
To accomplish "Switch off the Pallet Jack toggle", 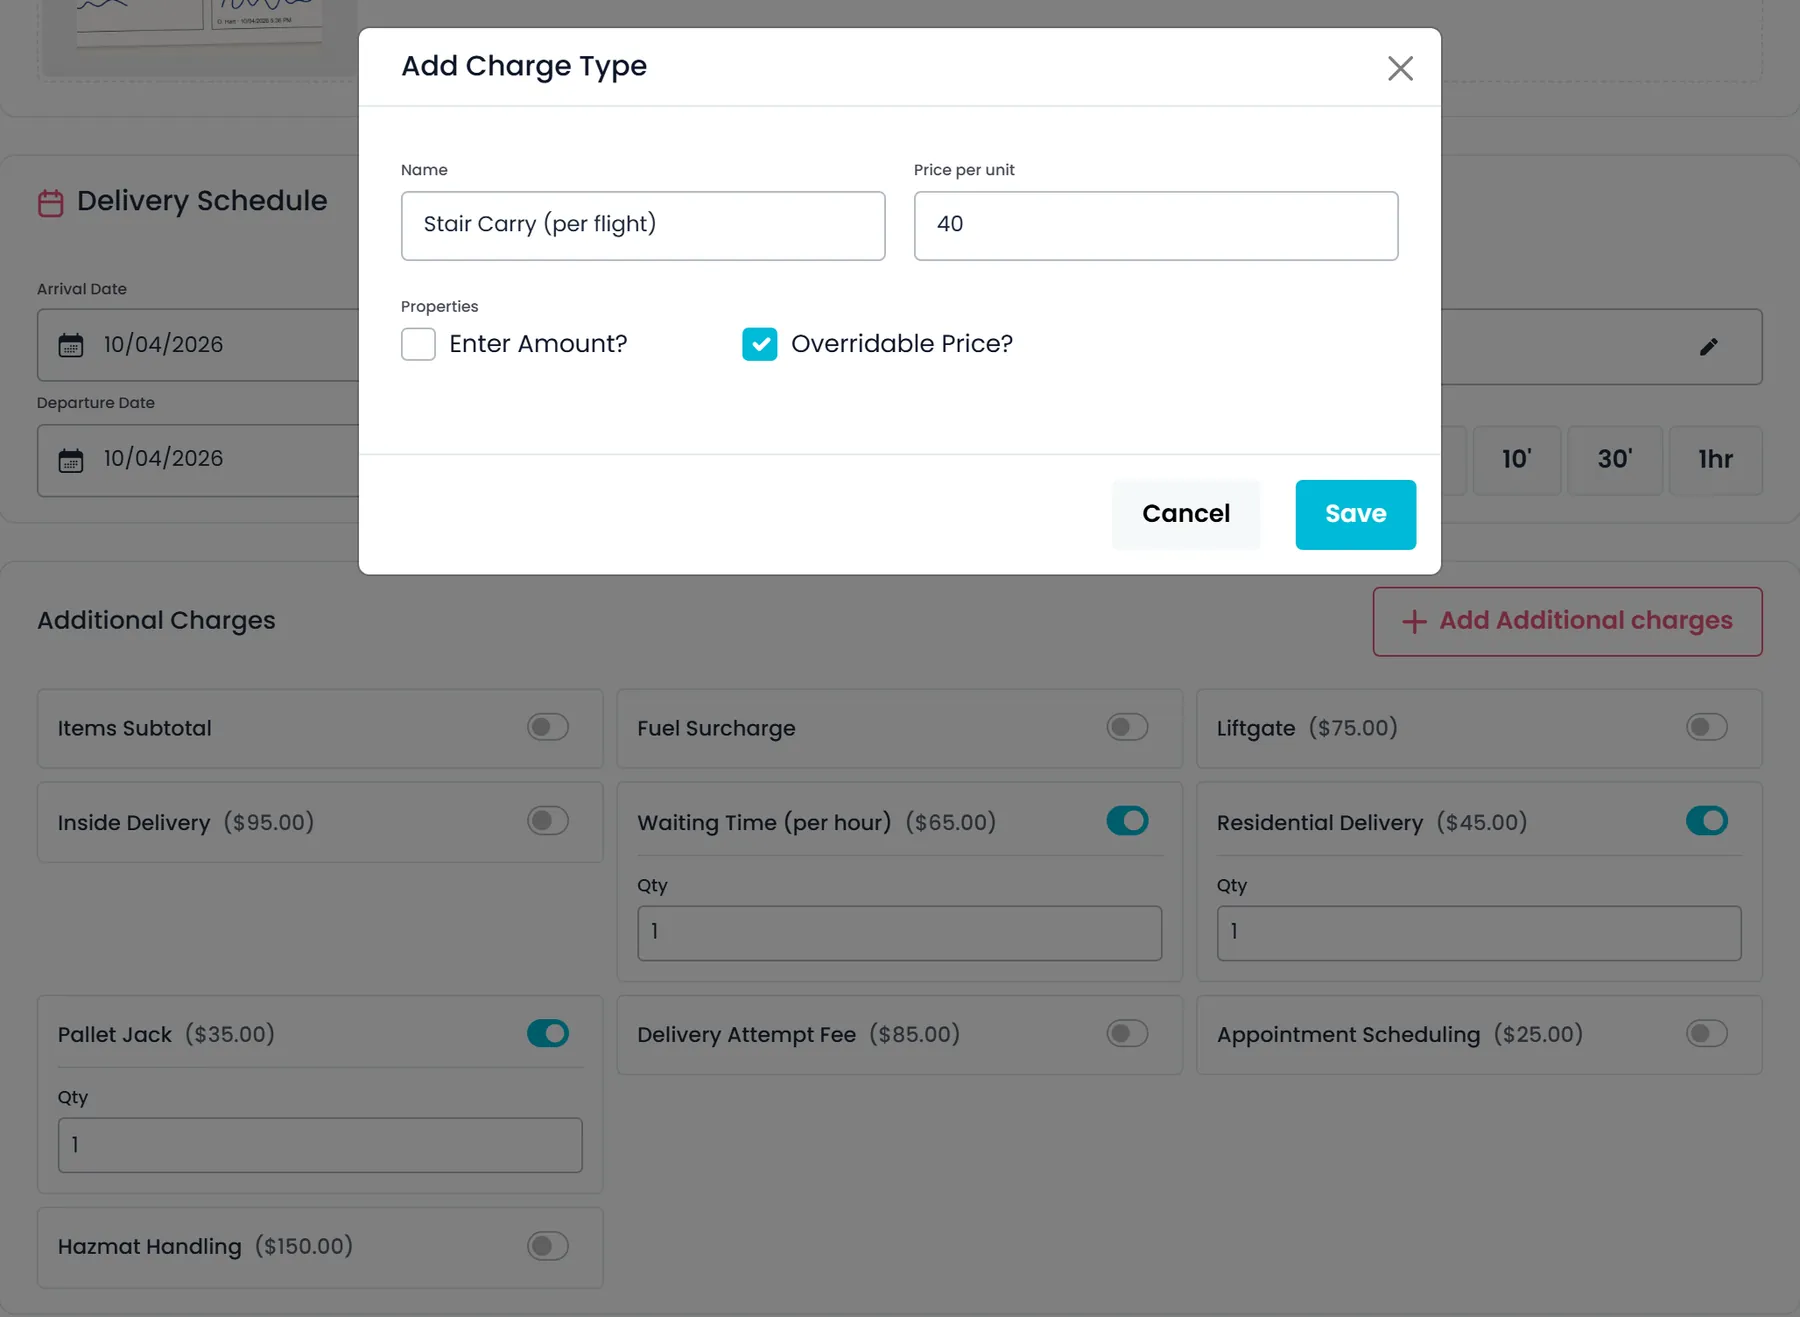I will 548,1033.
